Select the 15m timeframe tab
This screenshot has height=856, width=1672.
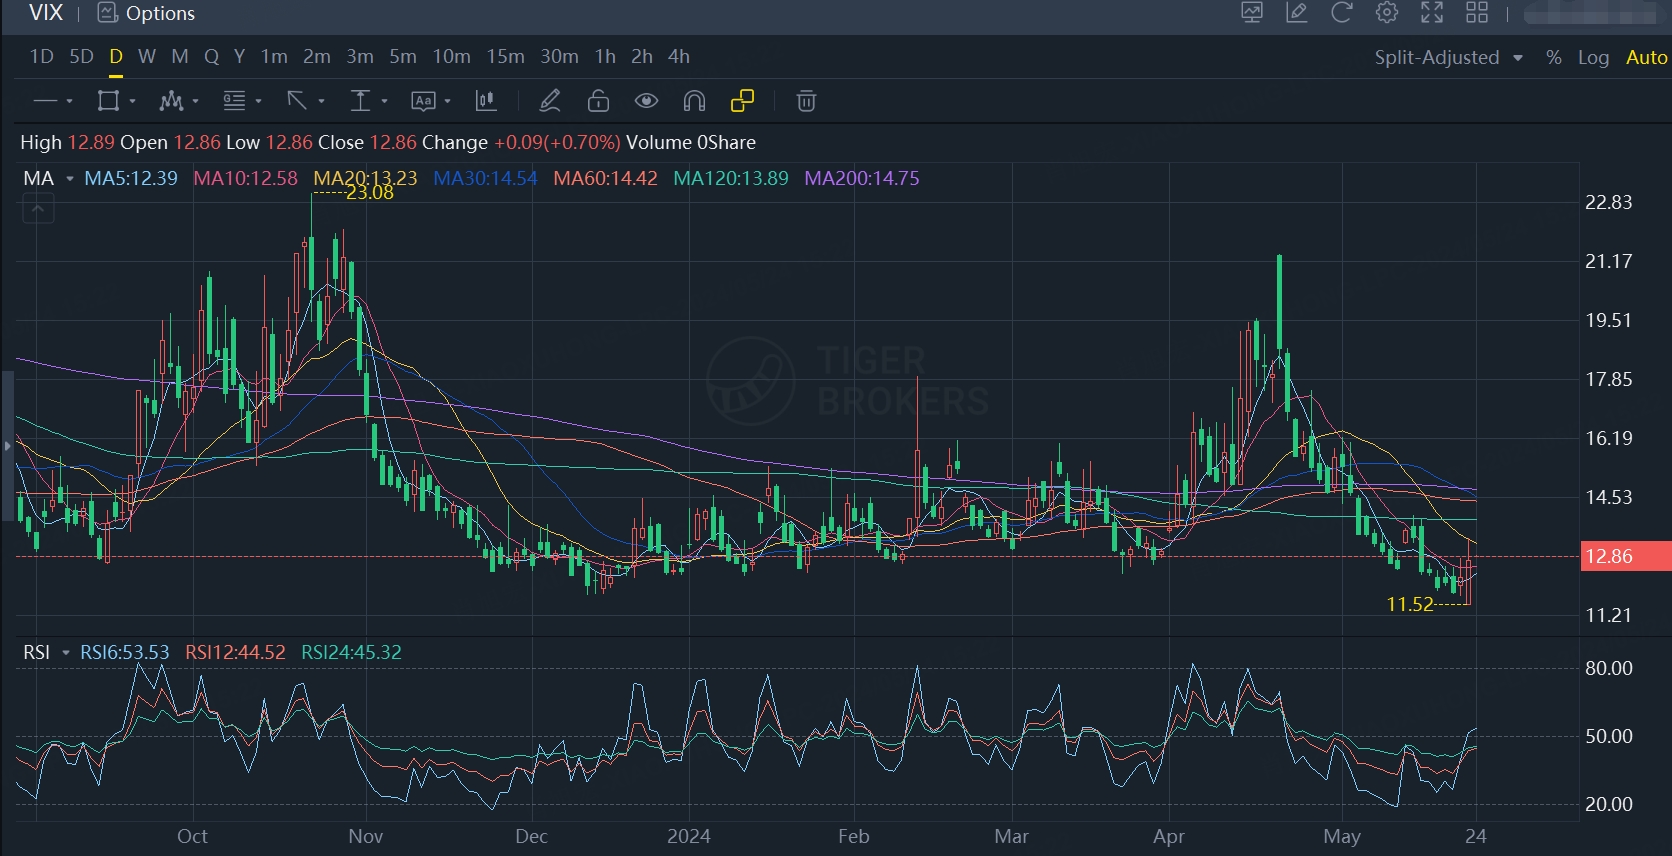pos(505,57)
